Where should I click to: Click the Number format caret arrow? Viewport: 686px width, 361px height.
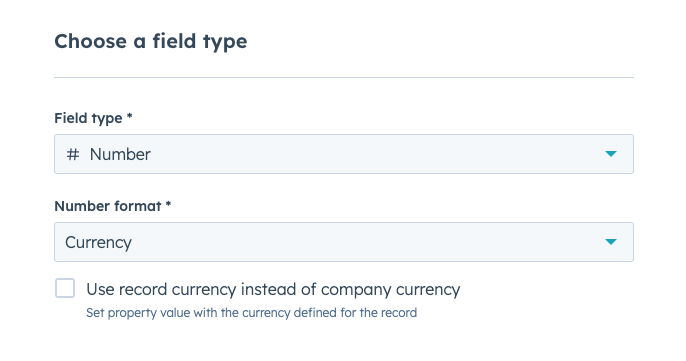click(x=611, y=242)
